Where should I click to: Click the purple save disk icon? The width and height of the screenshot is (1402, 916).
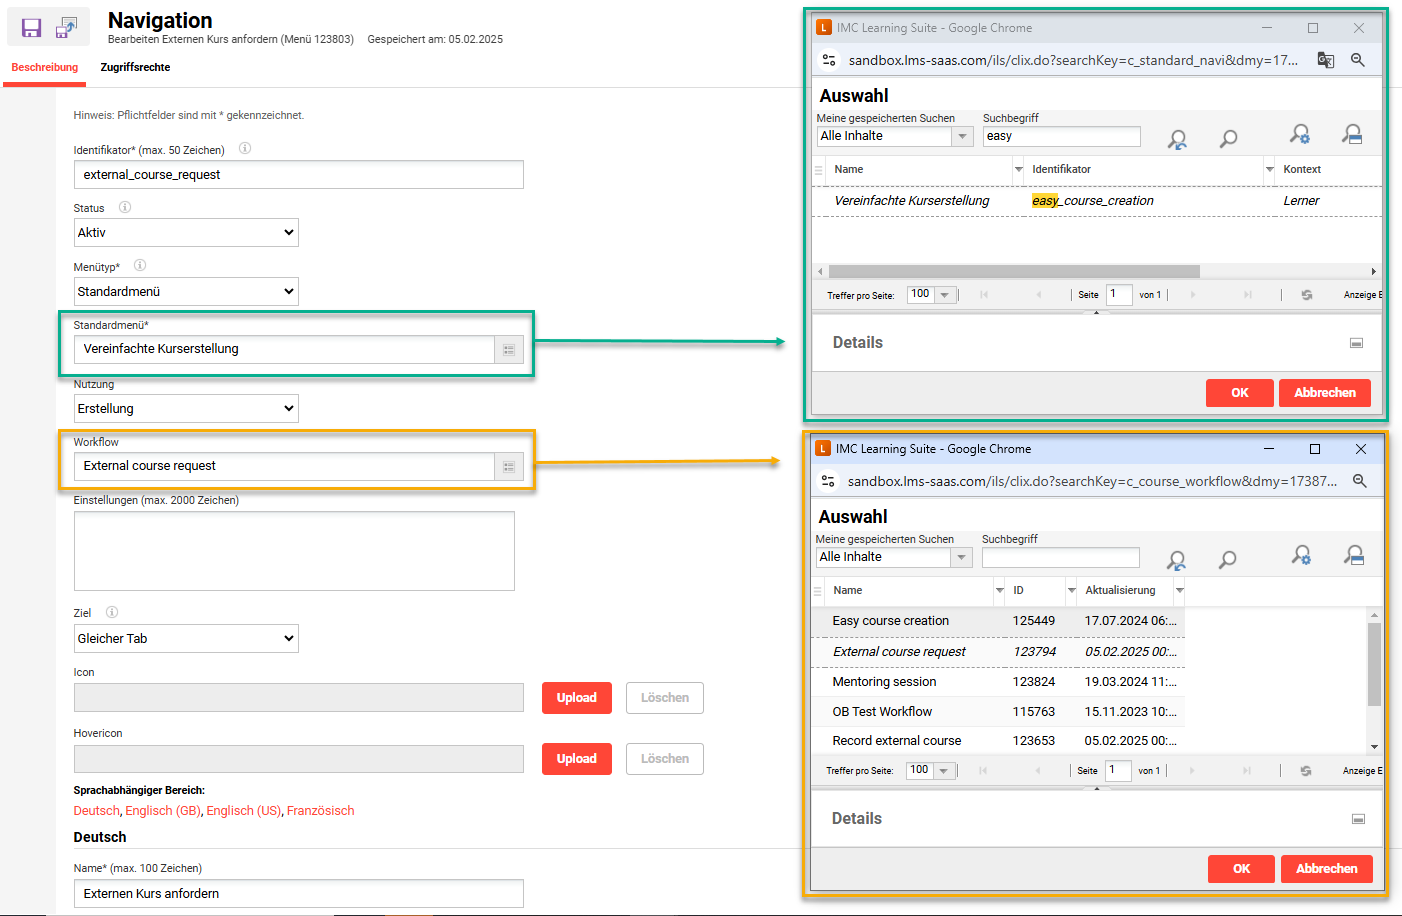pyautogui.click(x=31, y=28)
